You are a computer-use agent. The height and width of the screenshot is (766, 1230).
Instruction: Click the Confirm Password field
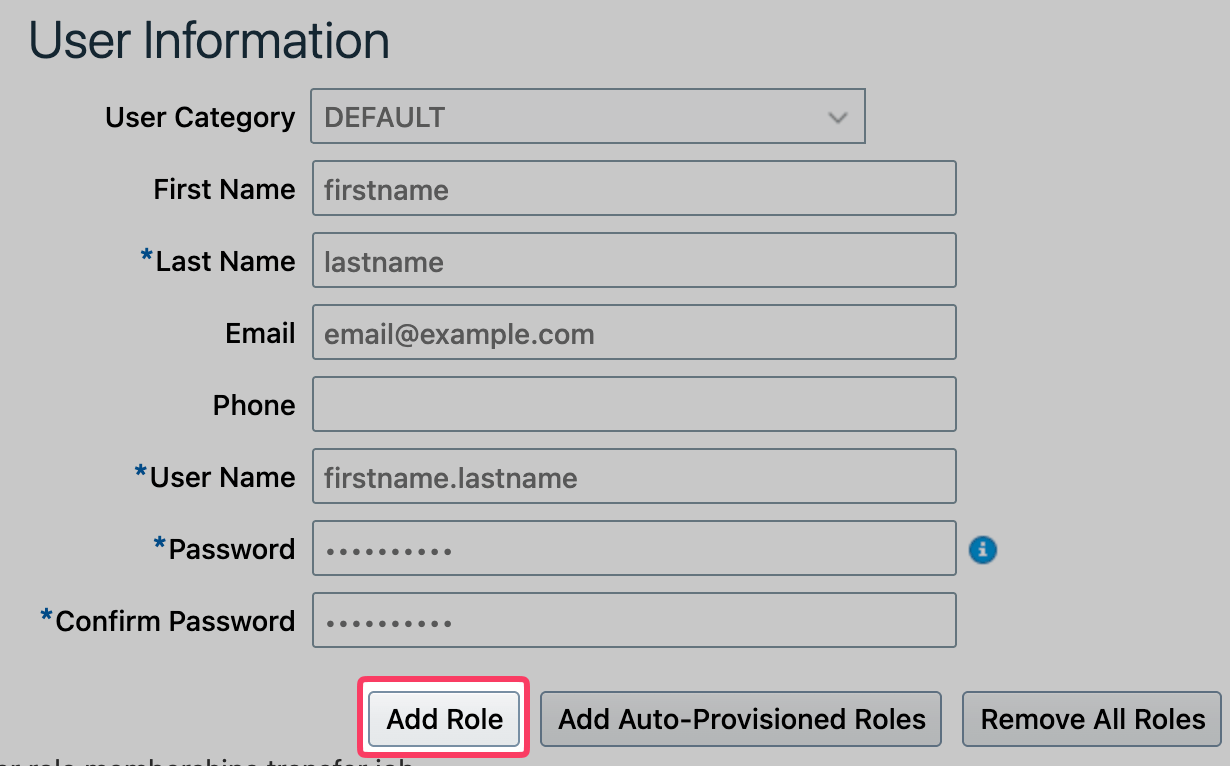point(634,620)
